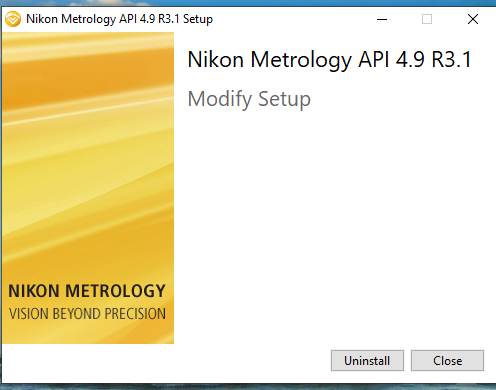Click the Nikon Metrology icon in title bar
Viewport: 496px width, 390px height.
pyautogui.click(x=13, y=19)
